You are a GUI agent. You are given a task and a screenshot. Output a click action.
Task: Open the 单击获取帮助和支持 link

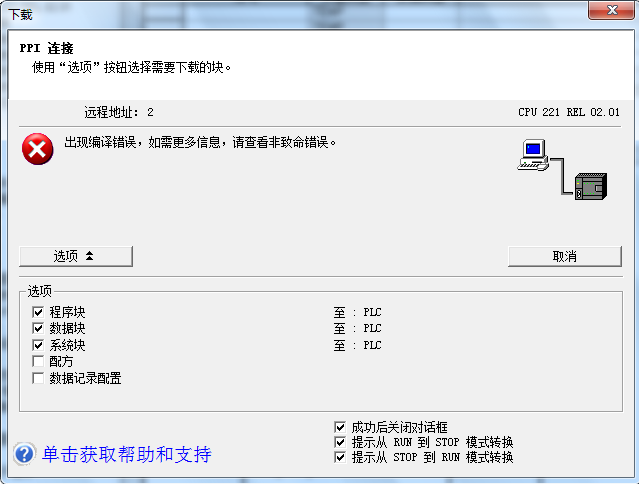(x=126, y=455)
